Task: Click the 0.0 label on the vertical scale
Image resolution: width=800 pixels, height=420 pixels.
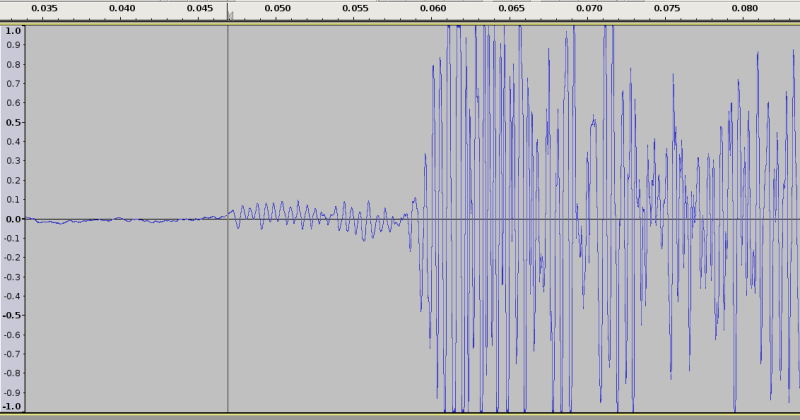Action: 12,219
